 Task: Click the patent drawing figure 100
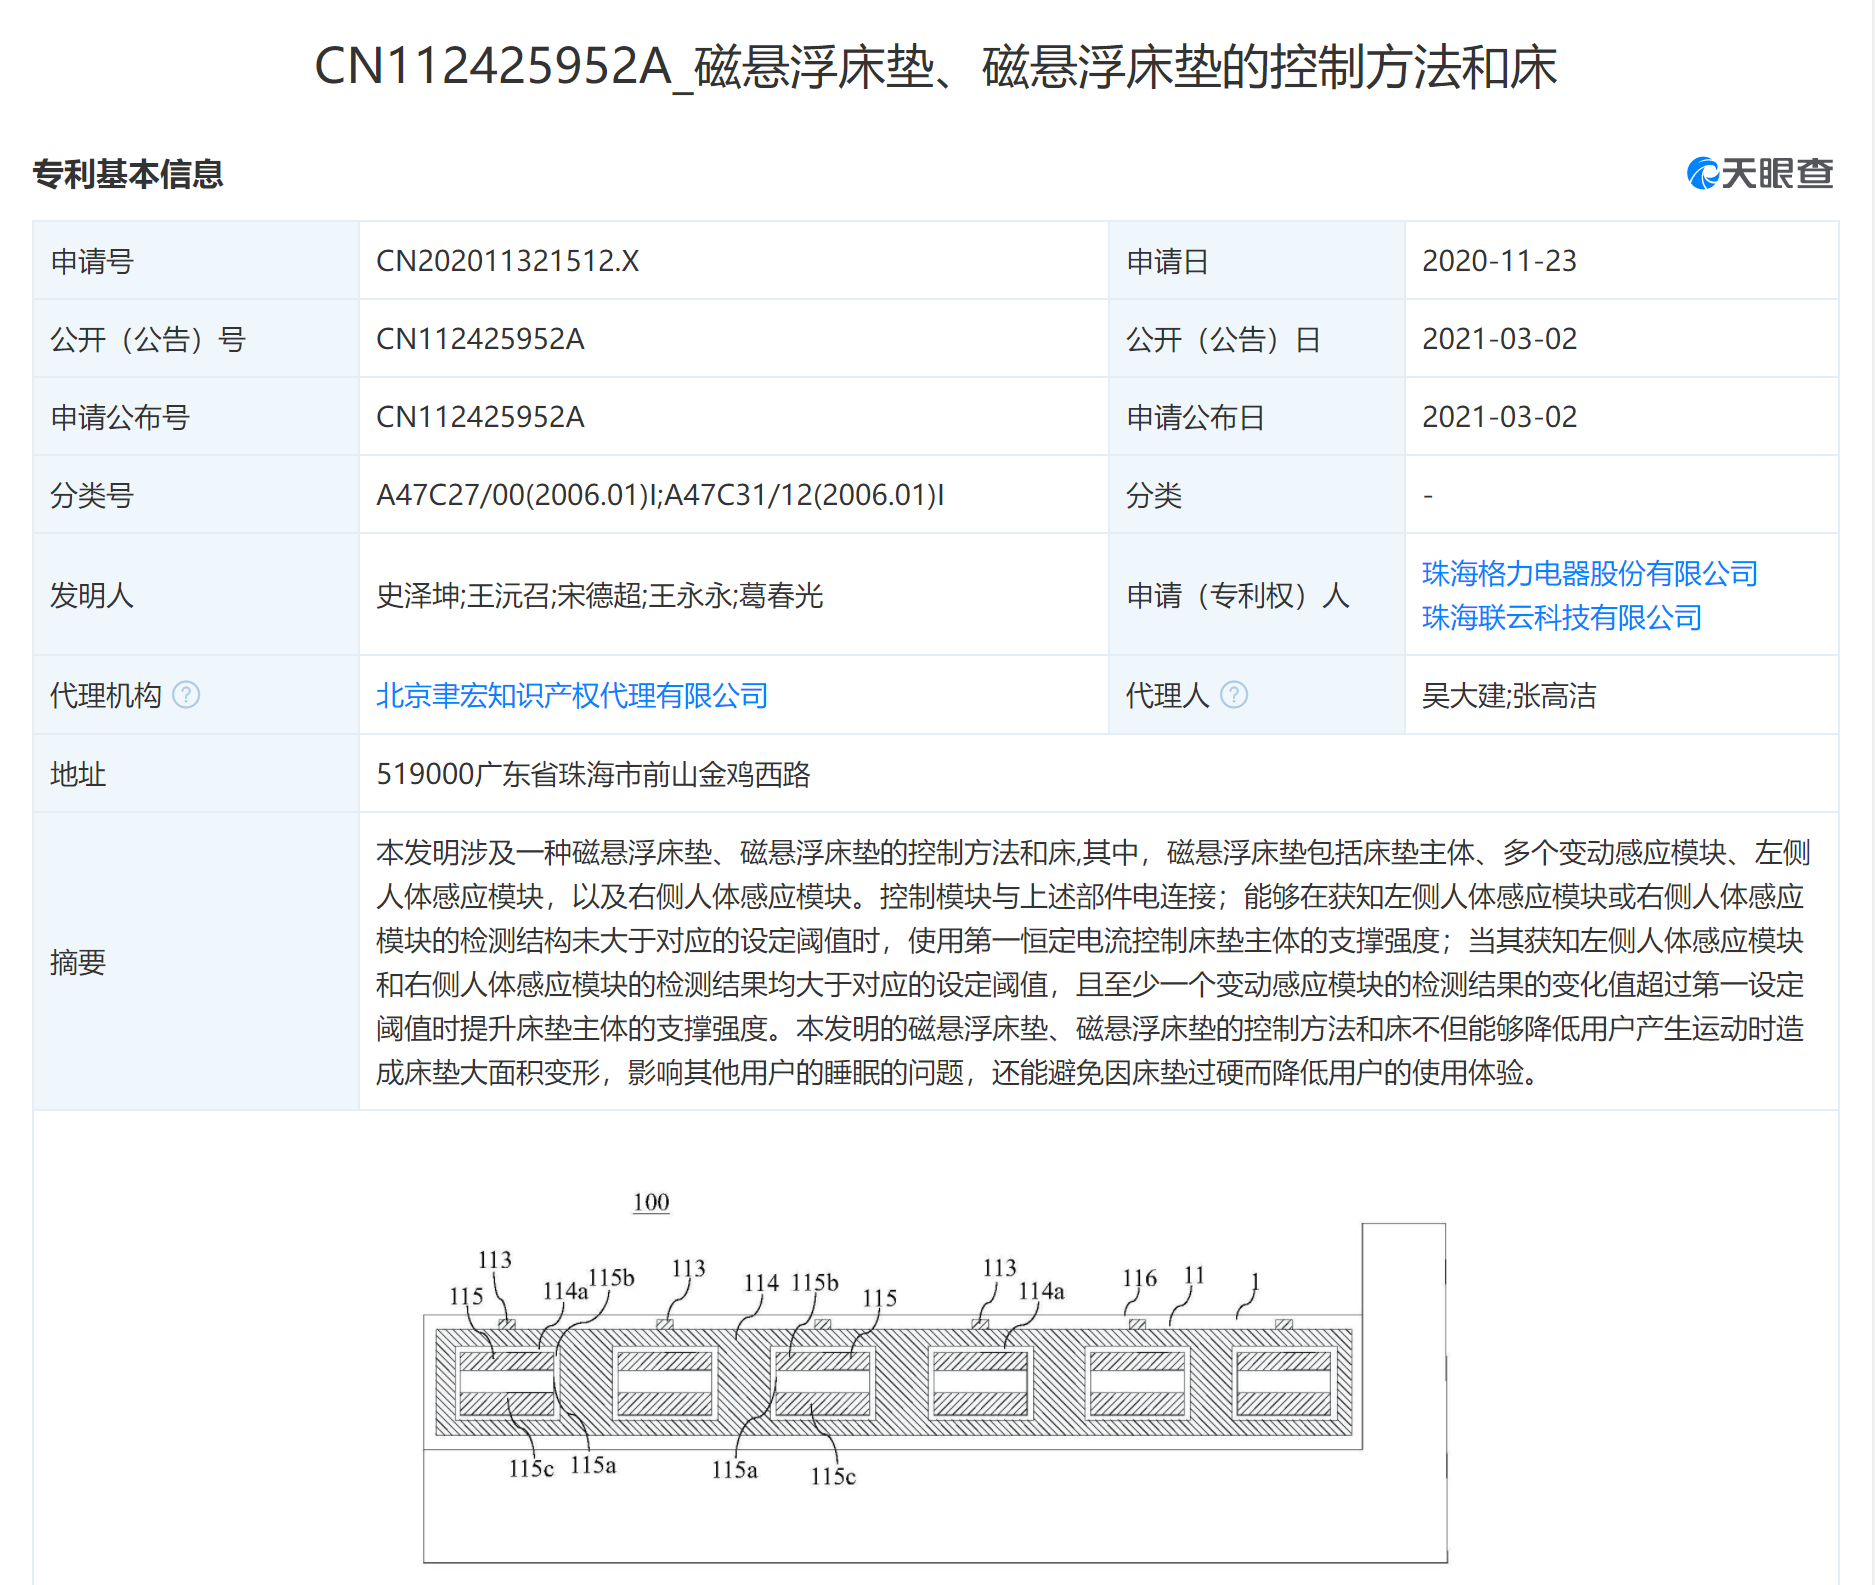[935, 1377]
